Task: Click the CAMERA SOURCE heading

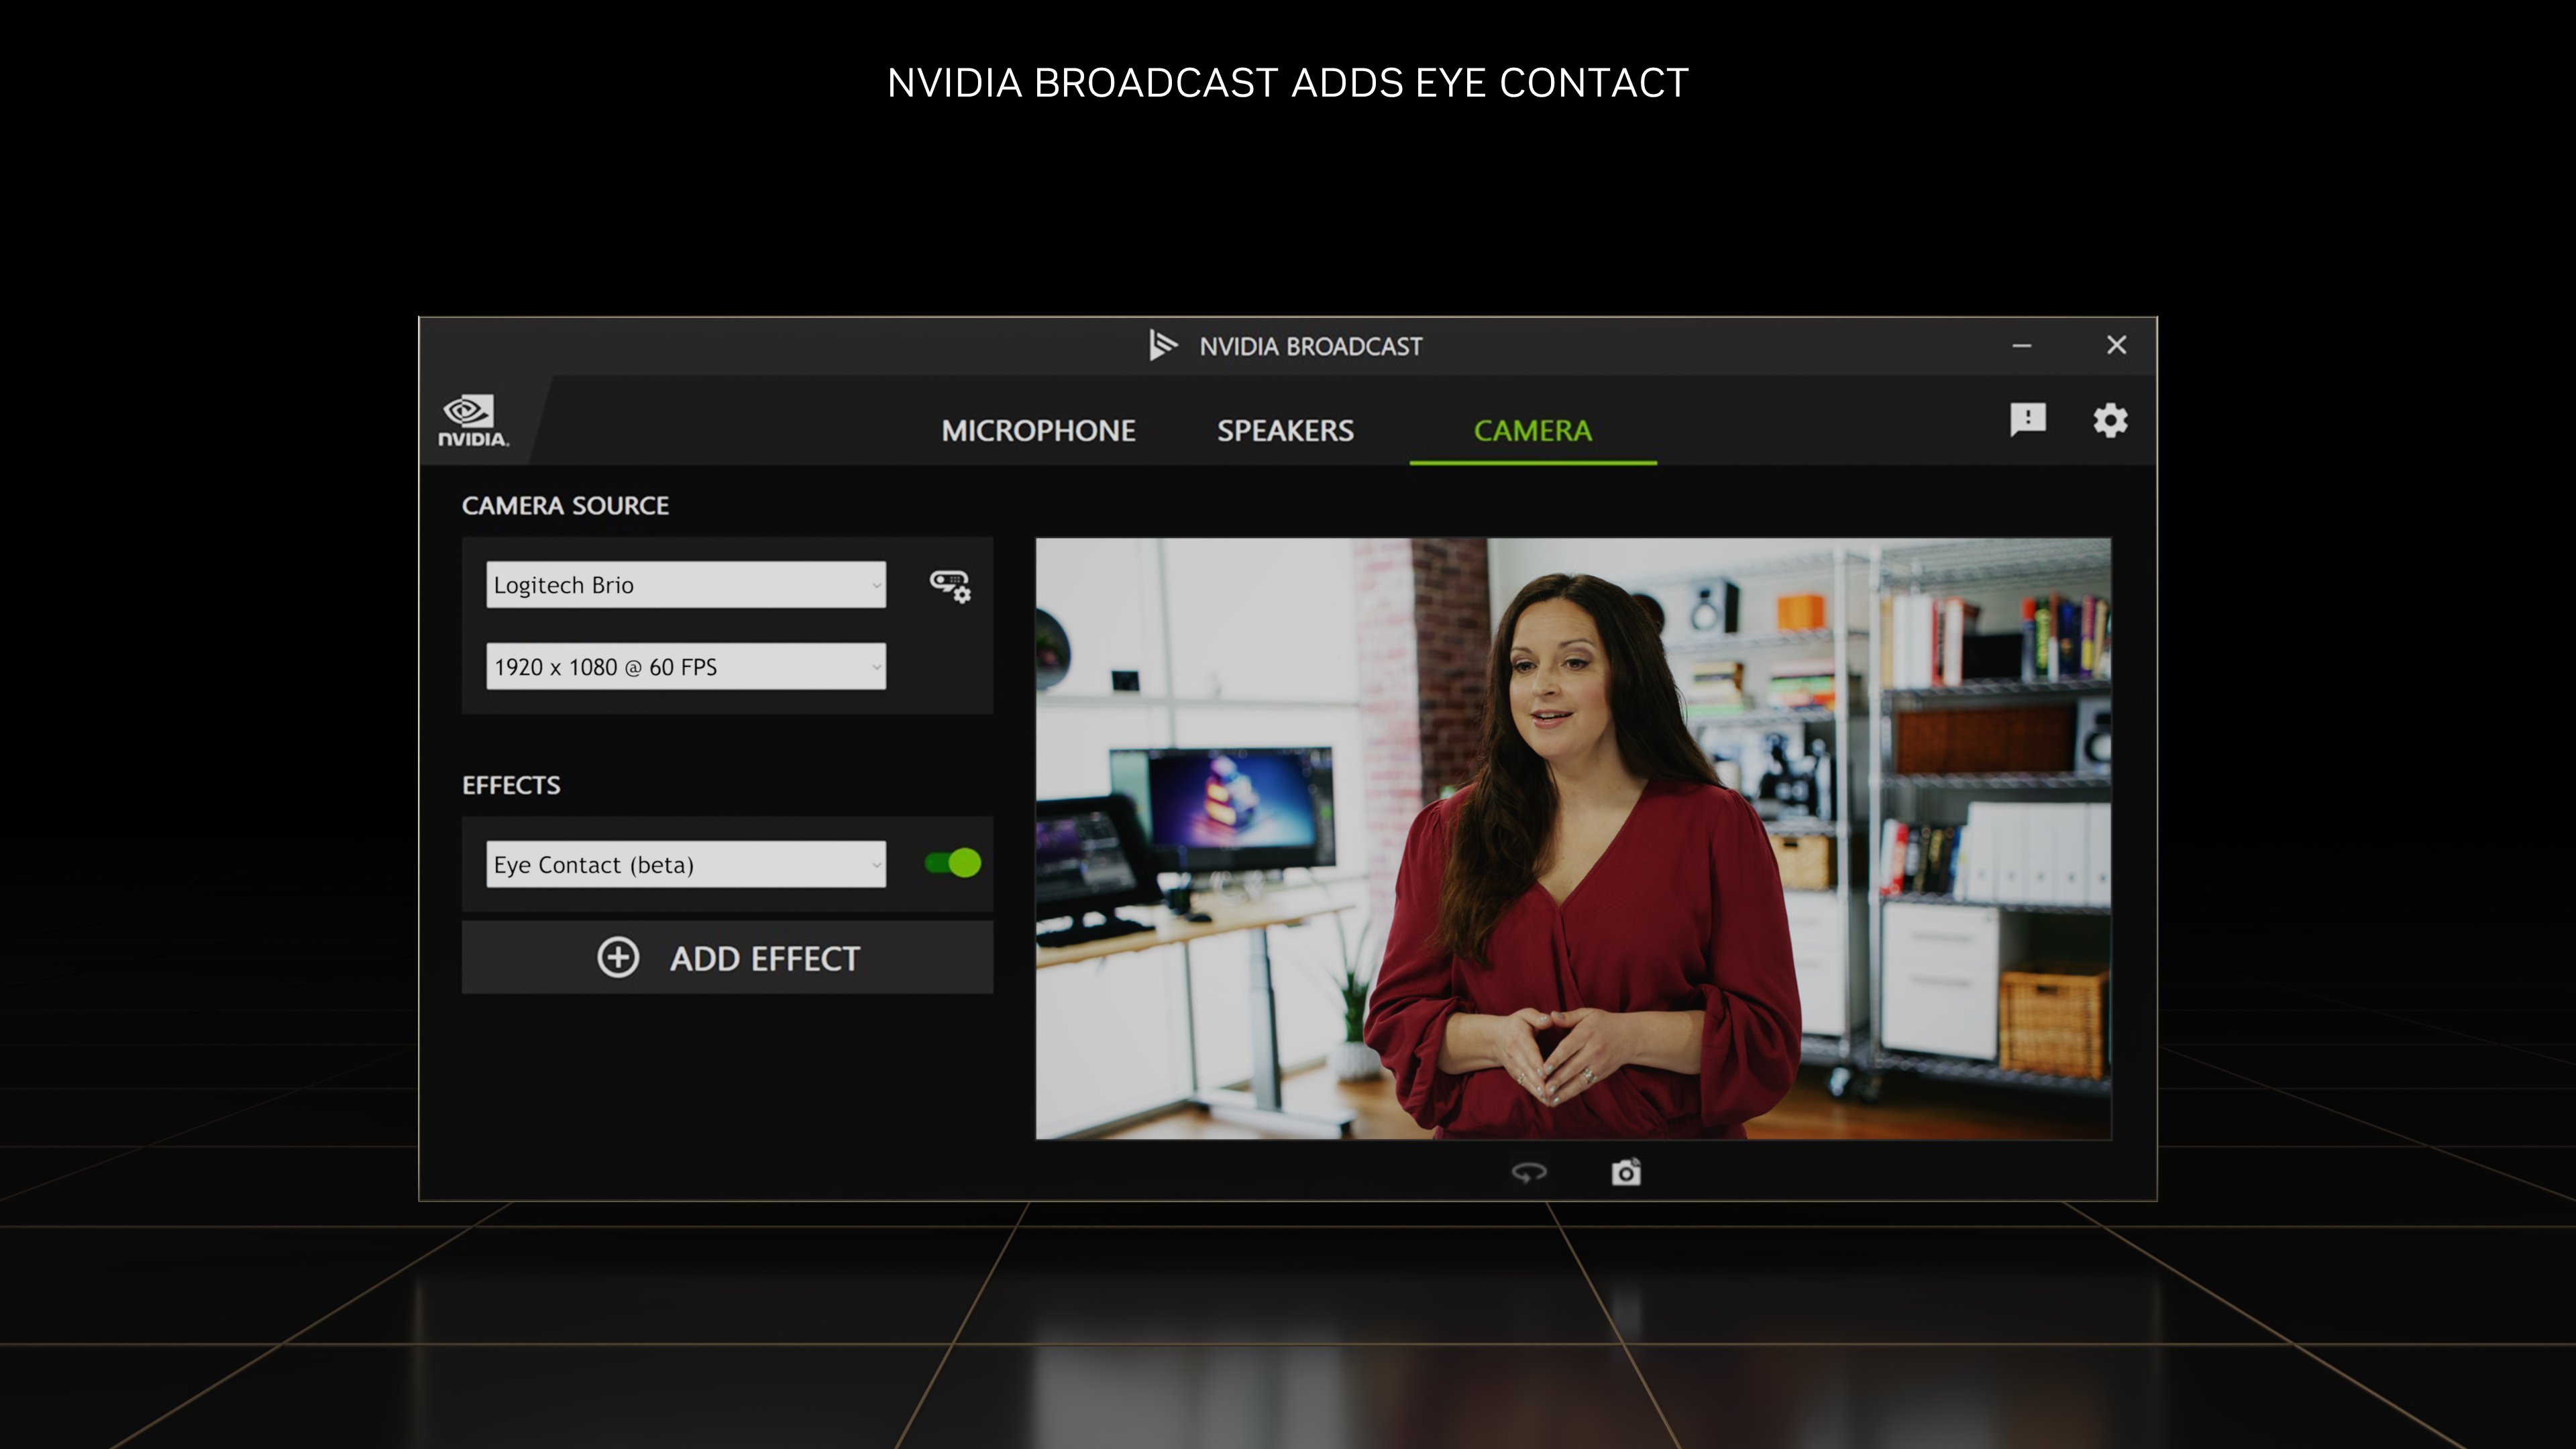Action: tap(565, 506)
